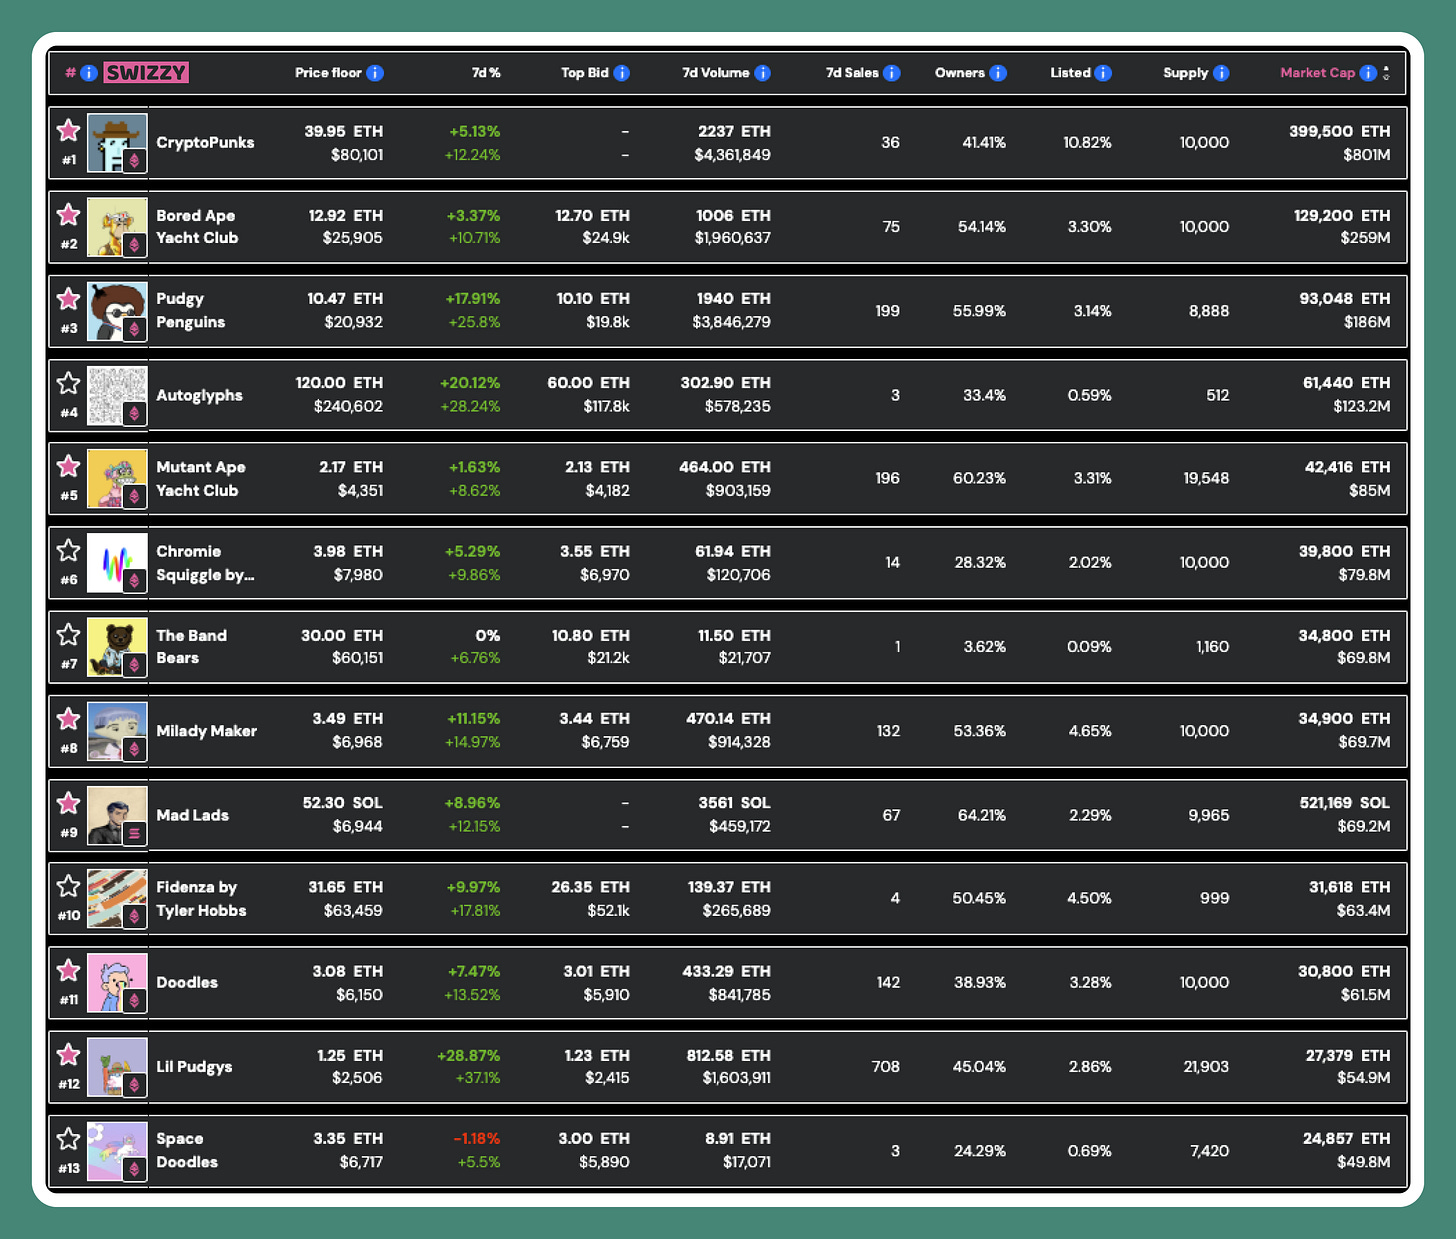The image size is (1456, 1239).
Task: Favorite Space Doodles with its star
Action: 68,1138
